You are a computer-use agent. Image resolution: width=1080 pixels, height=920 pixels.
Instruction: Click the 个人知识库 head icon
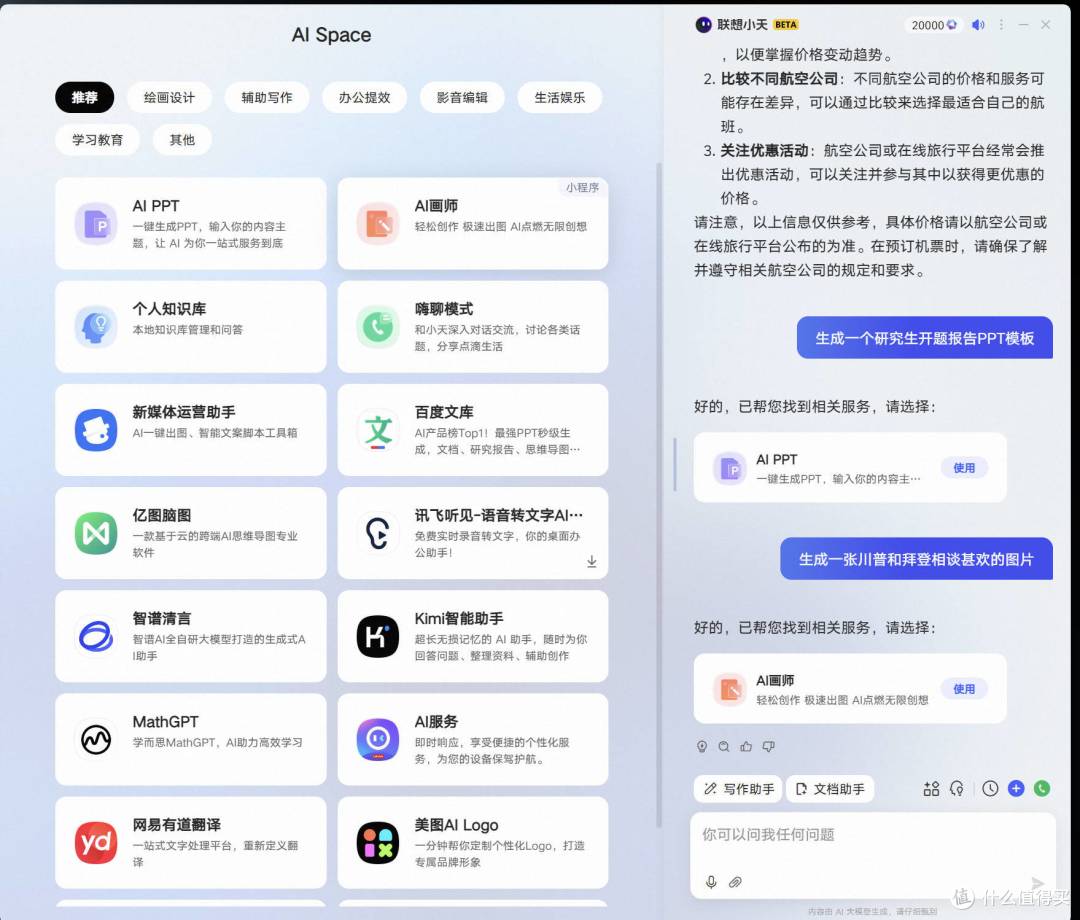click(x=96, y=326)
